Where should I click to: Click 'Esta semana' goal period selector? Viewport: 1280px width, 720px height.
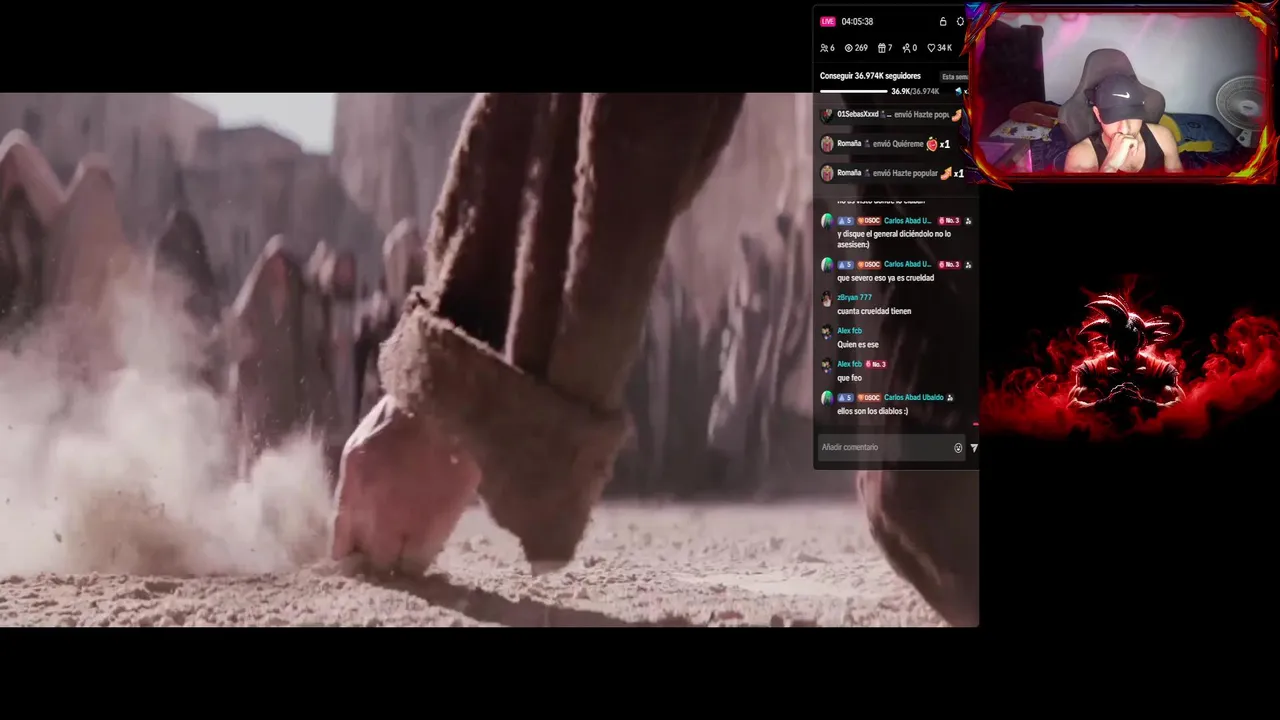pos(955,76)
